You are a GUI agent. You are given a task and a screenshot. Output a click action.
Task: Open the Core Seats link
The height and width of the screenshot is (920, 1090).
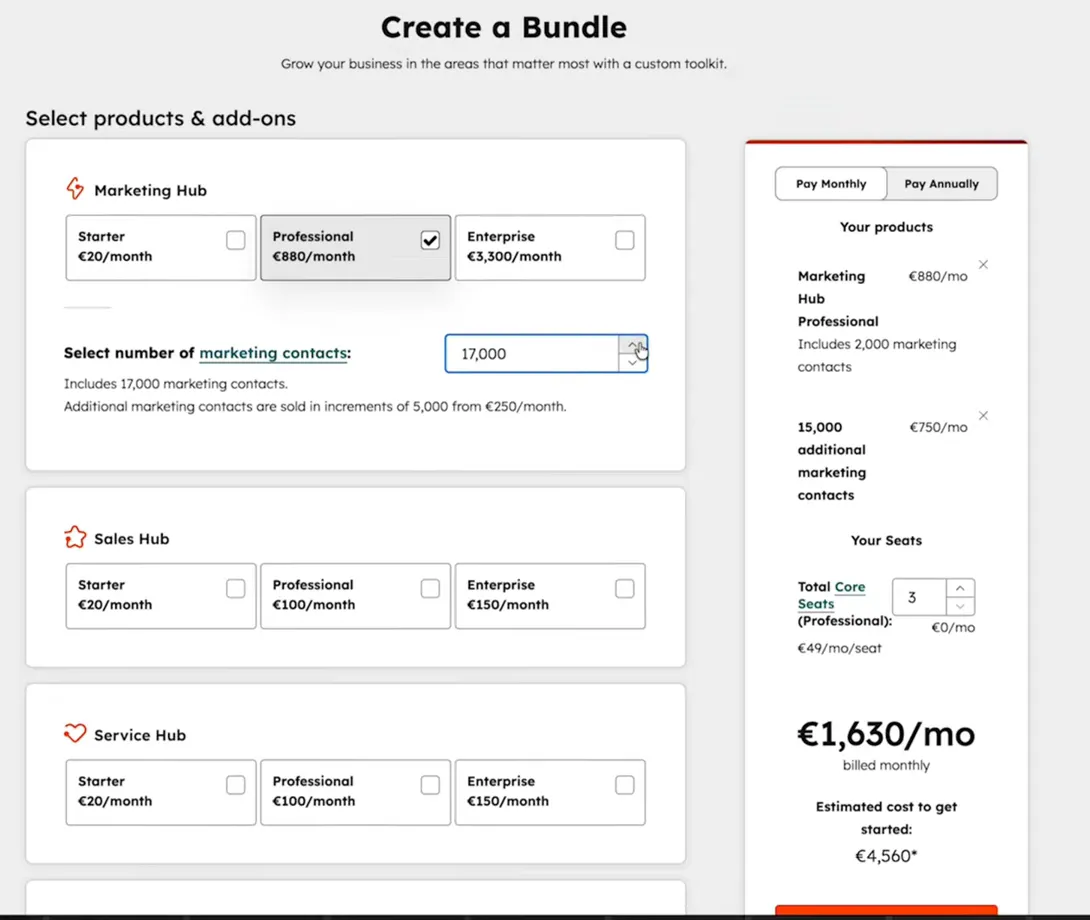pyautogui.click(x=831, y=595)
